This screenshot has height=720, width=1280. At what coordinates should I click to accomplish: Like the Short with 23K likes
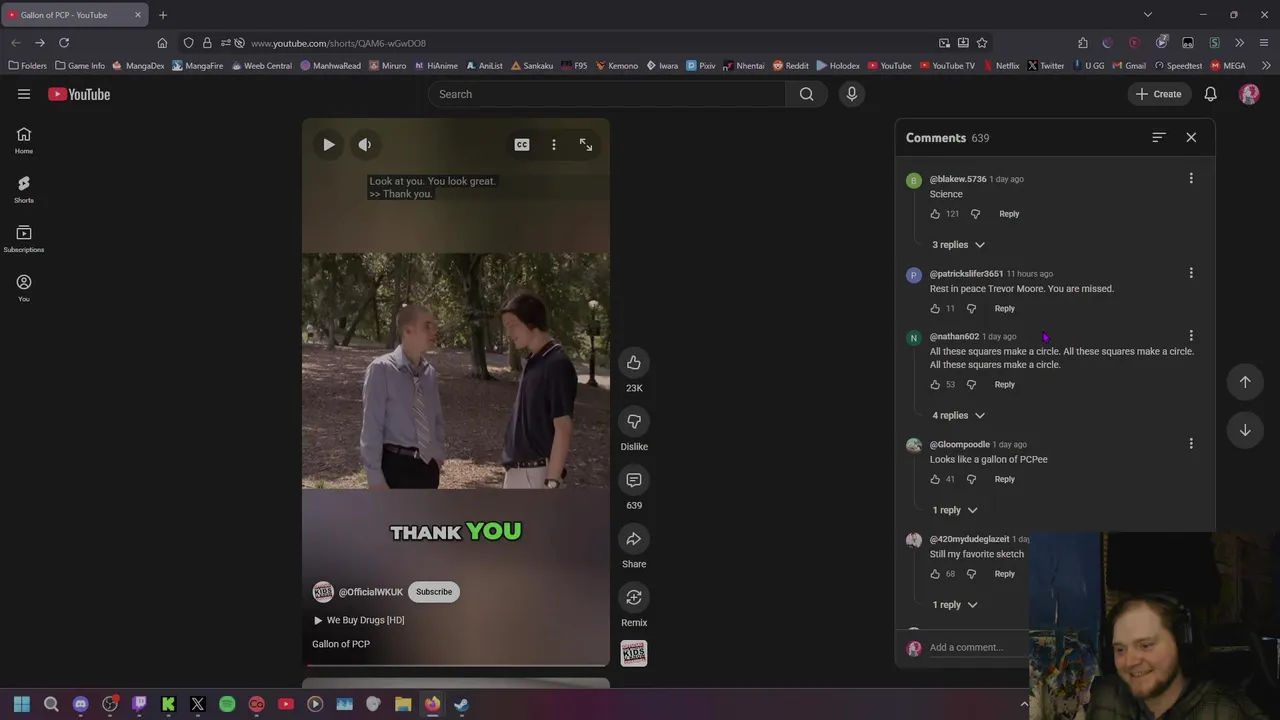pyautogui.click(x=634, y=362)
